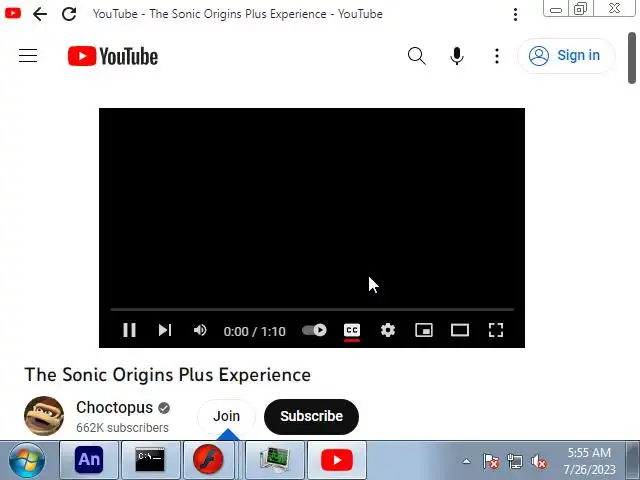Screen dimensions: 640x480
Task: Click Show desktop strip at taskbar end
Action: tap(633, 460)
